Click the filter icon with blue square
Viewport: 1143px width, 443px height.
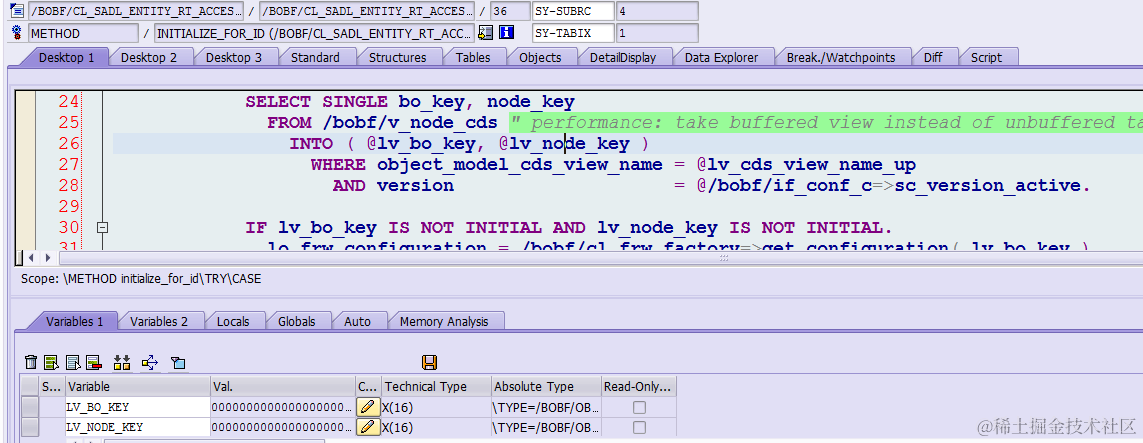point(178,362)
